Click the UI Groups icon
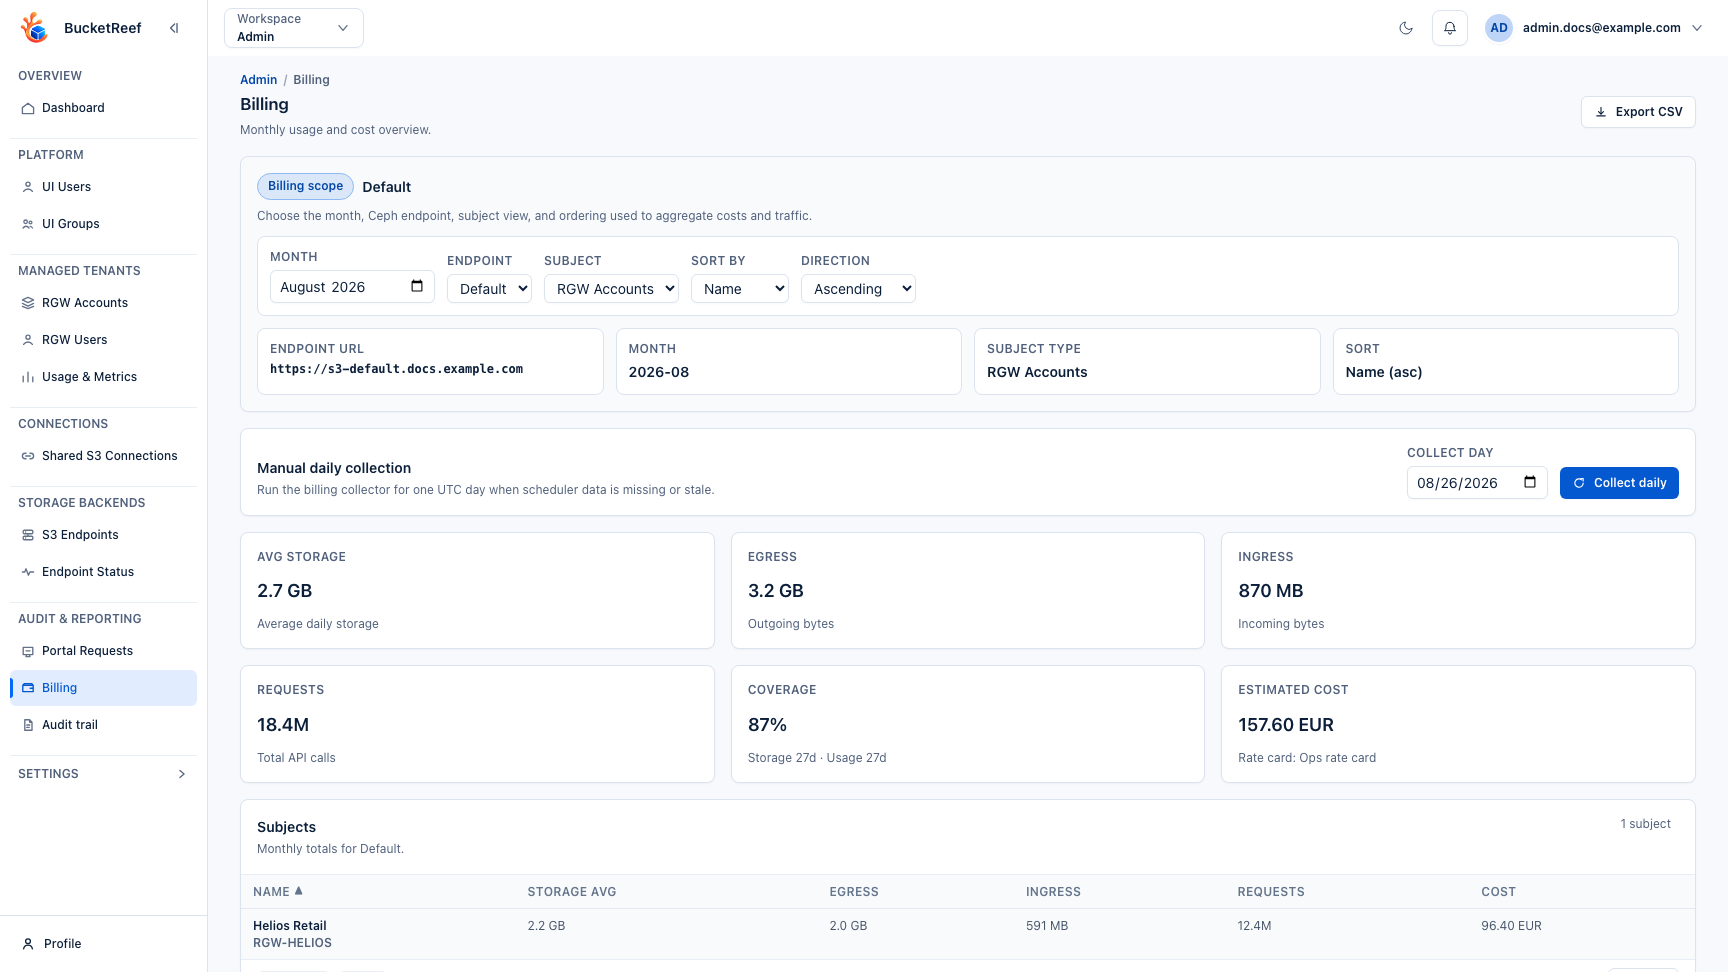 coord(28,224)
